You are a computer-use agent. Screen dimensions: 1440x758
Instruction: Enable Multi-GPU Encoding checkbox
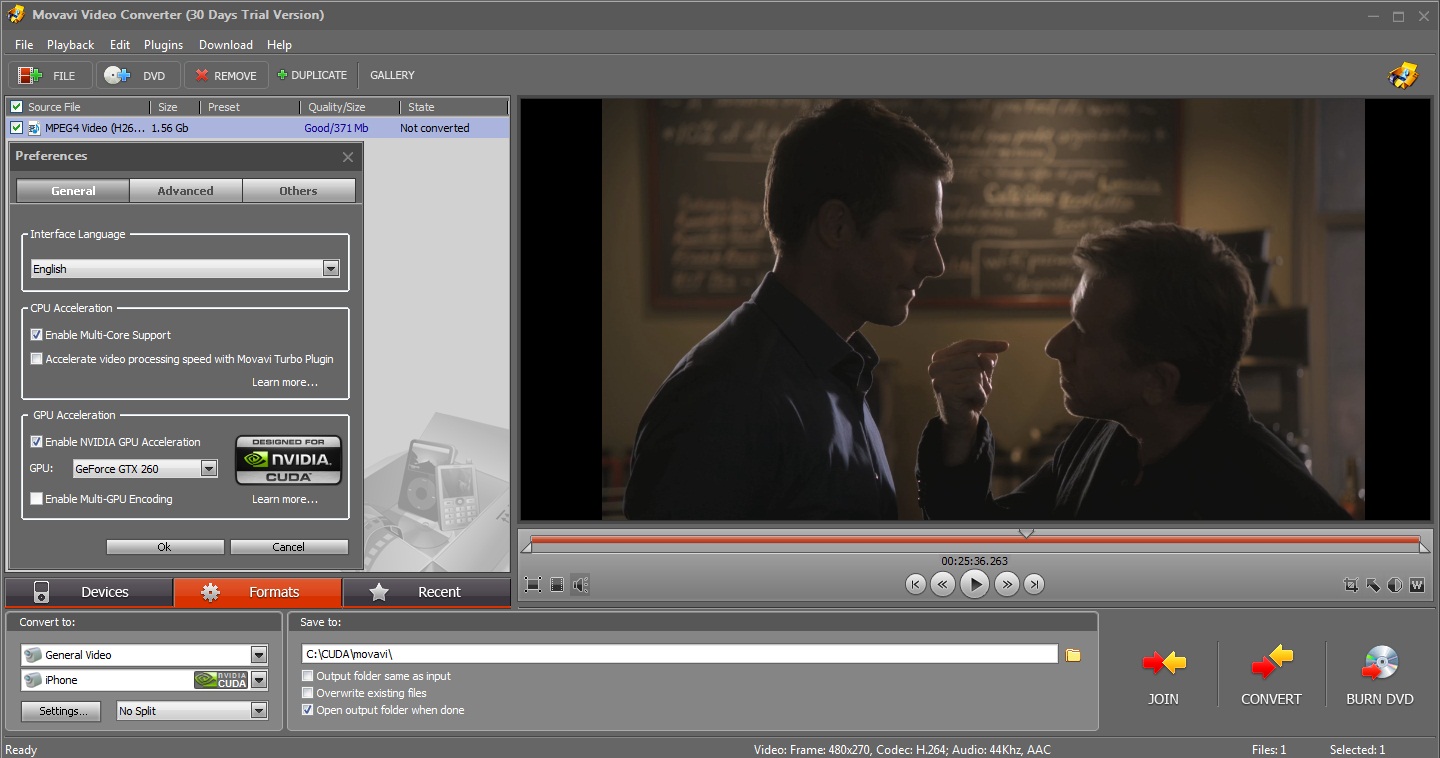click(x=37, y=499)
